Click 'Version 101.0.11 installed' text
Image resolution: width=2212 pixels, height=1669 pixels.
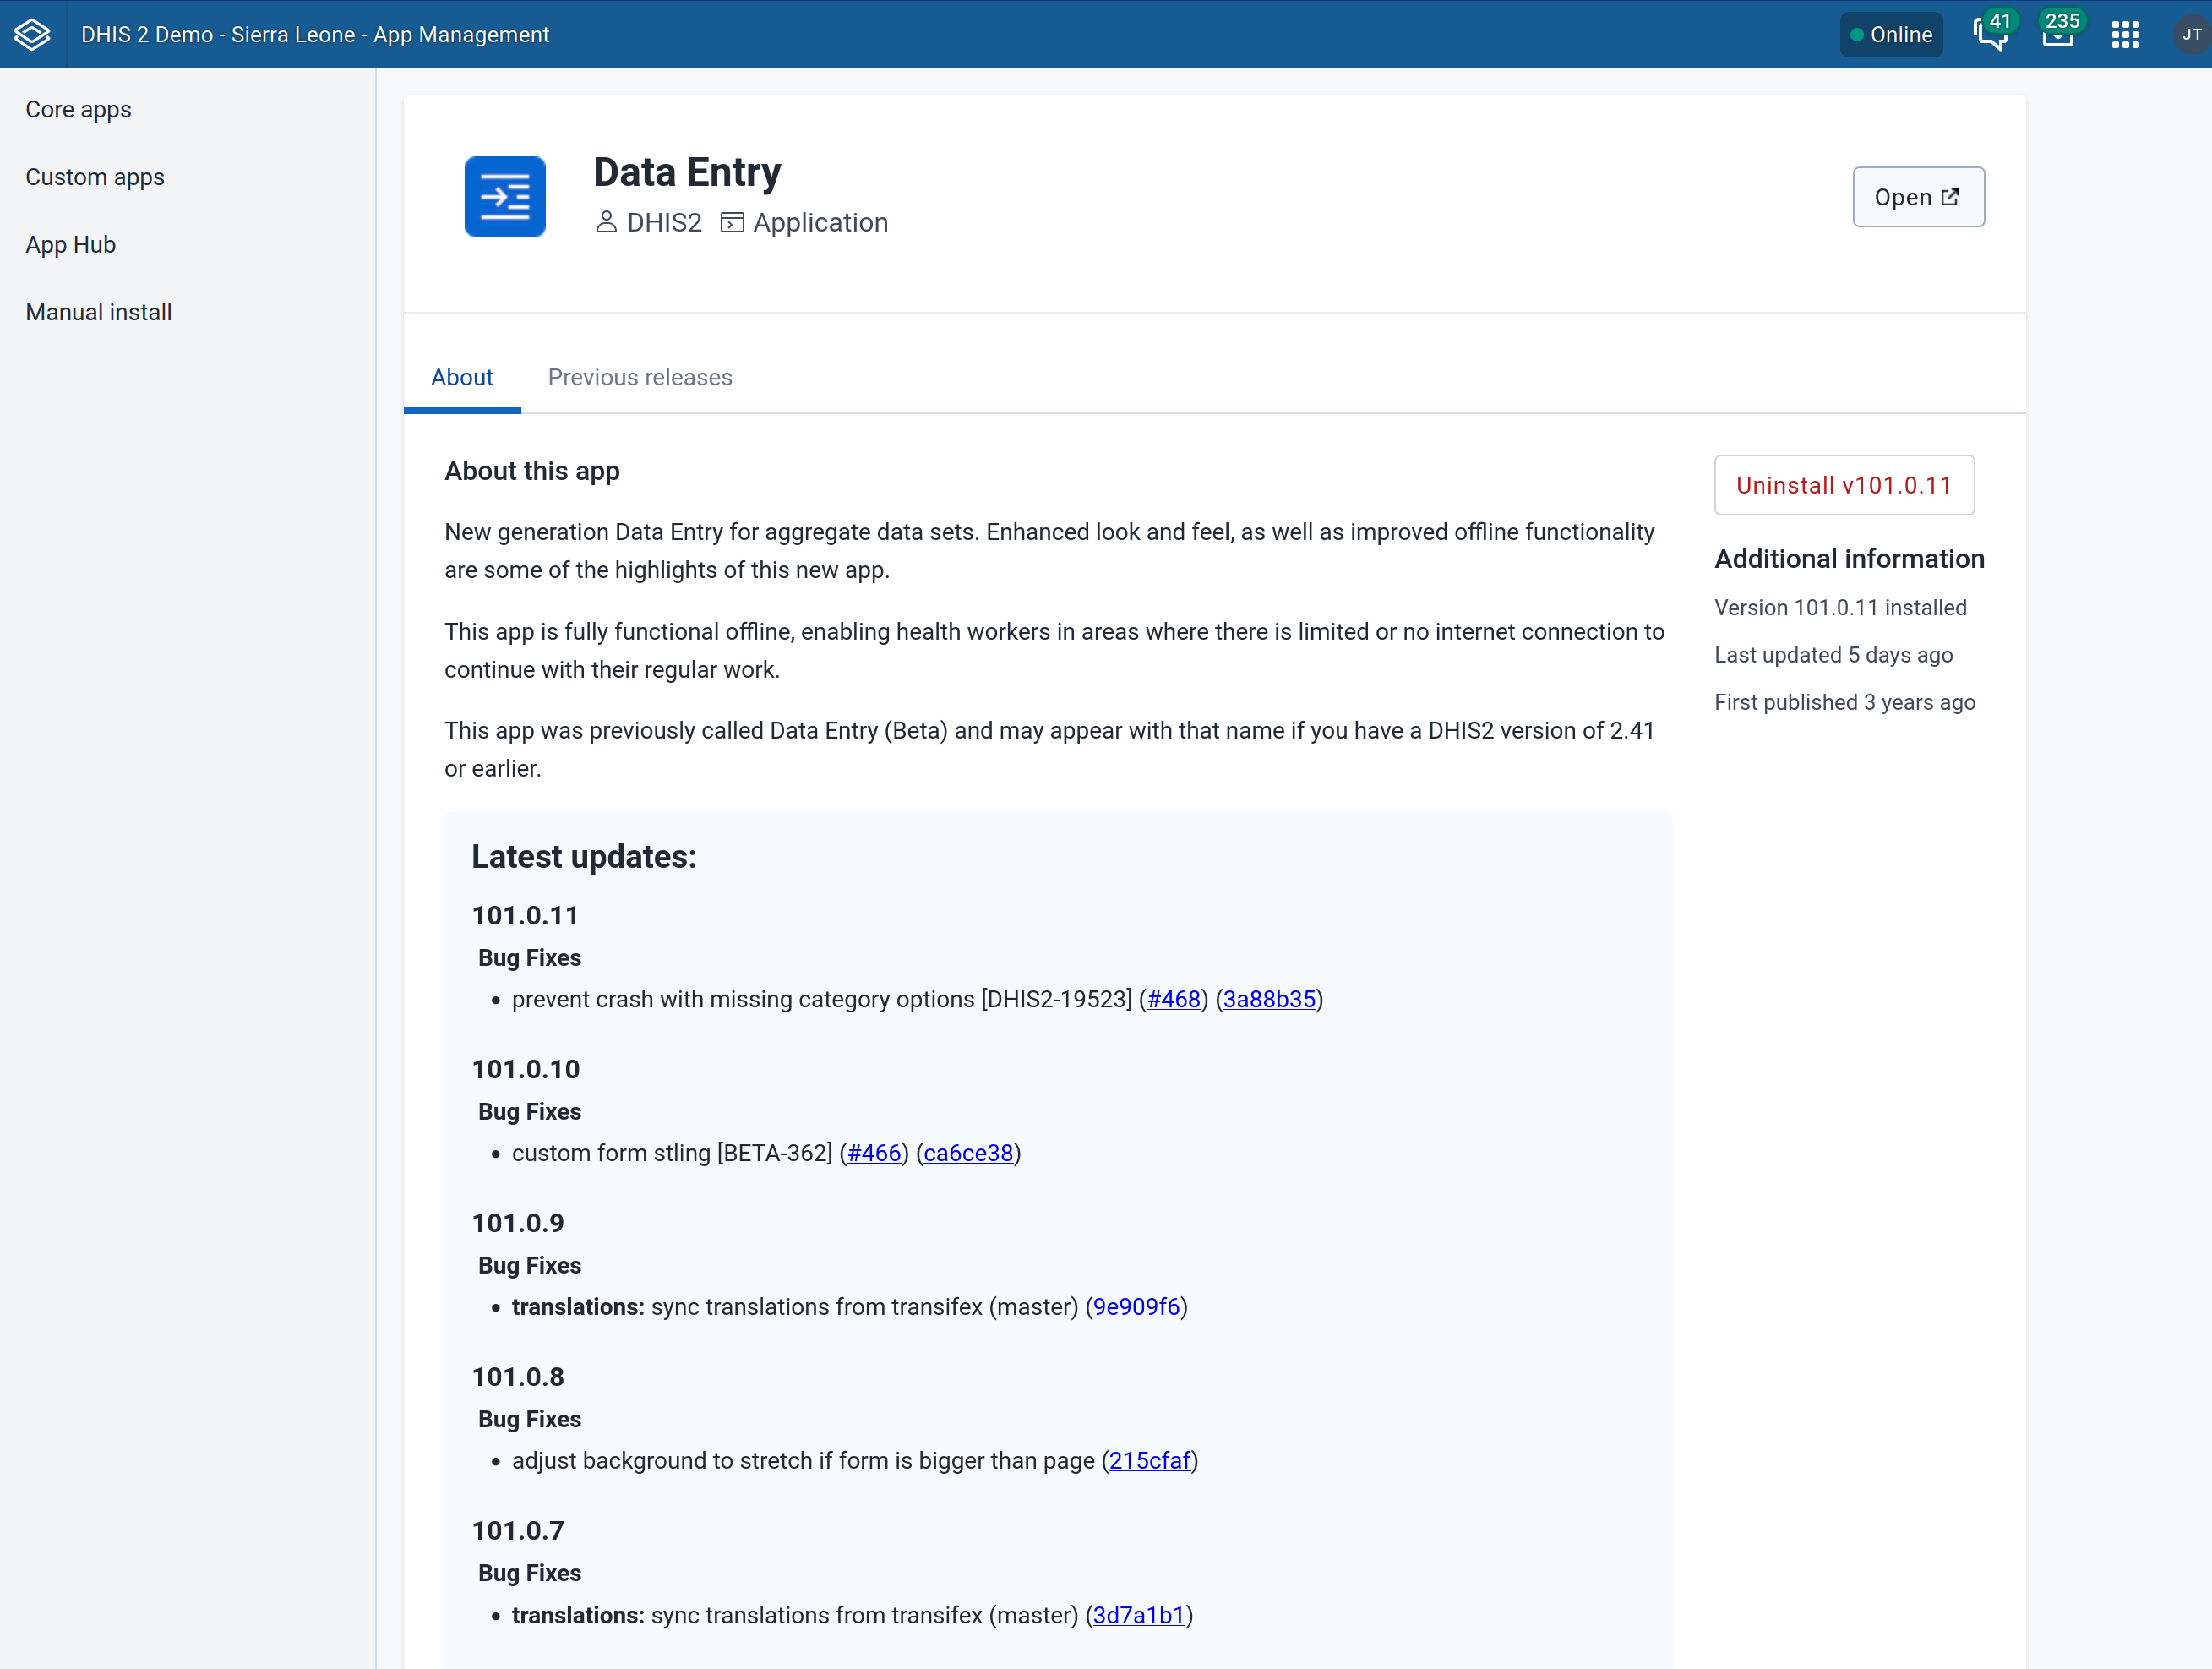[x=1840, y=608]
